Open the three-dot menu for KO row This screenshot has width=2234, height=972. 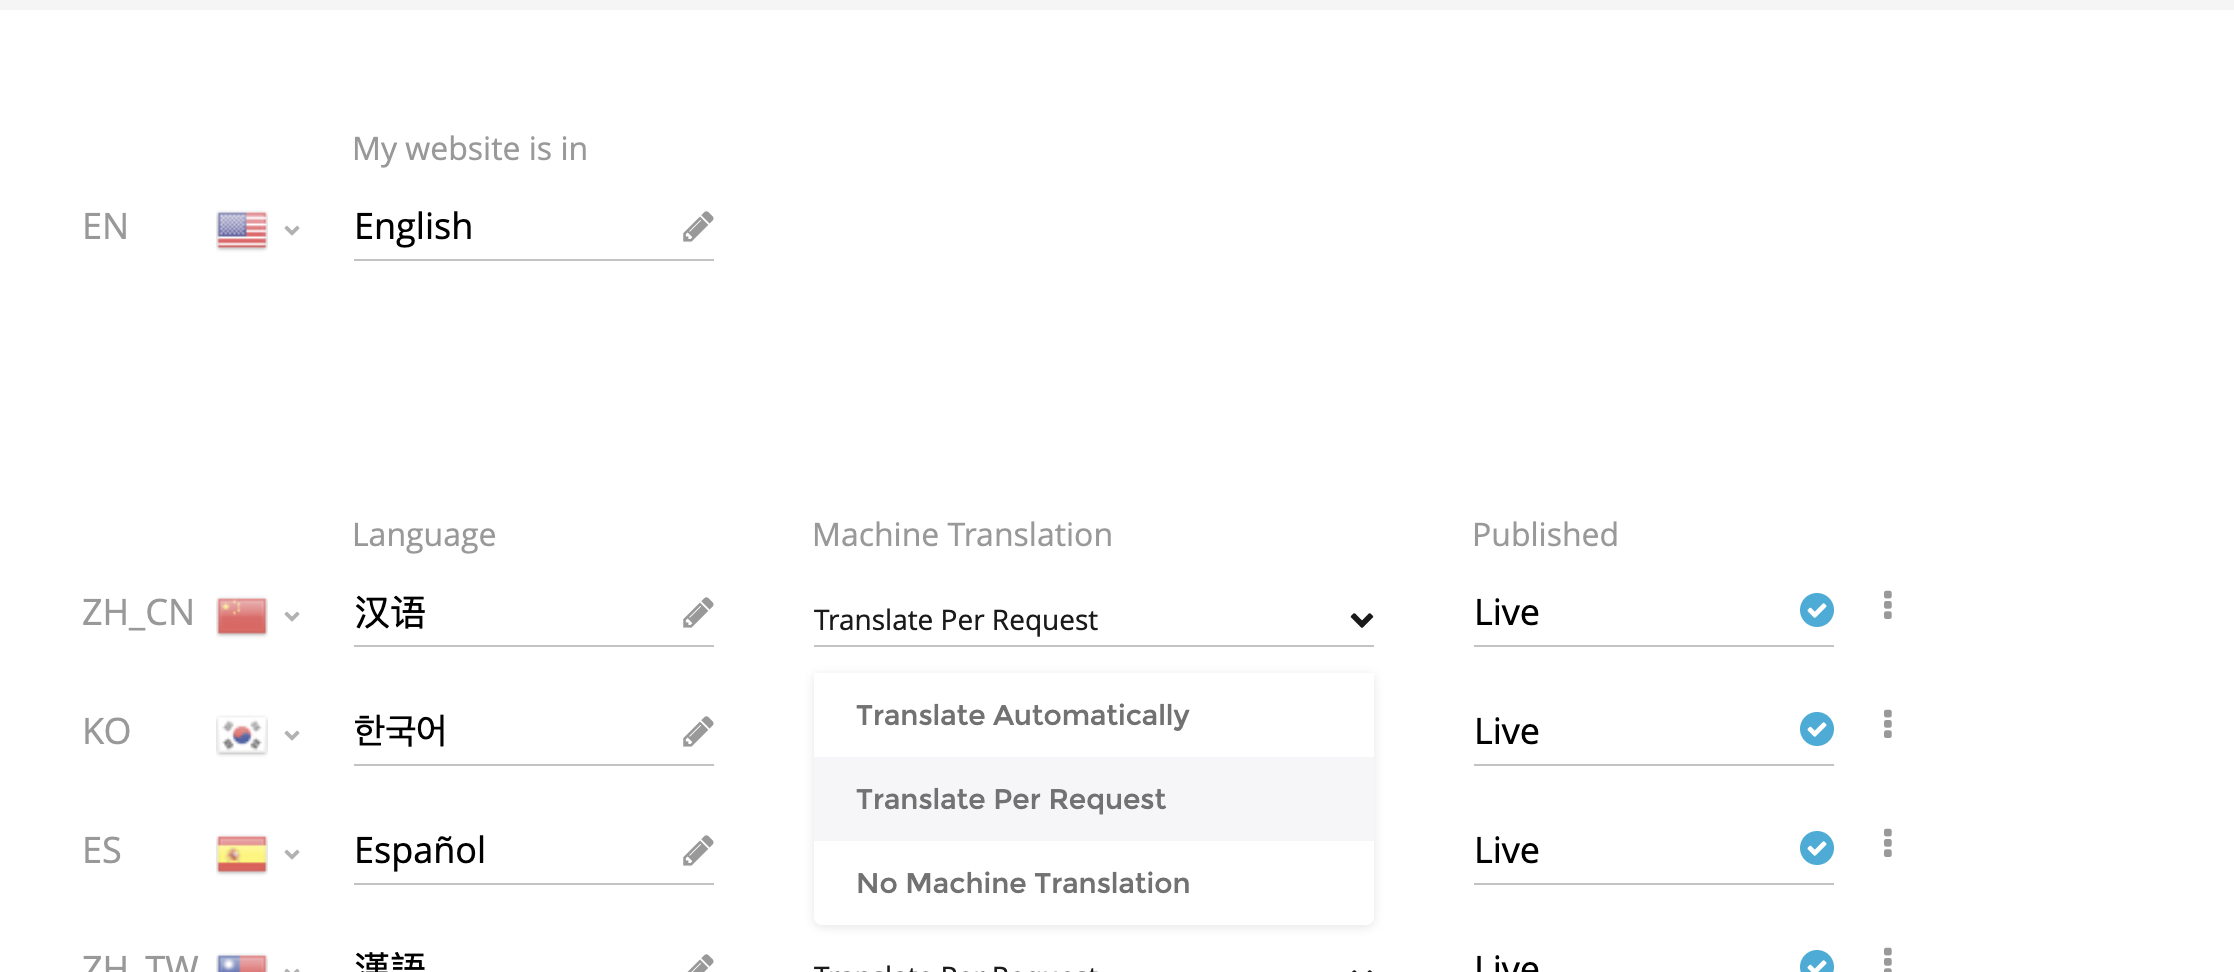pyautogui.click(x=1887, y=725)
